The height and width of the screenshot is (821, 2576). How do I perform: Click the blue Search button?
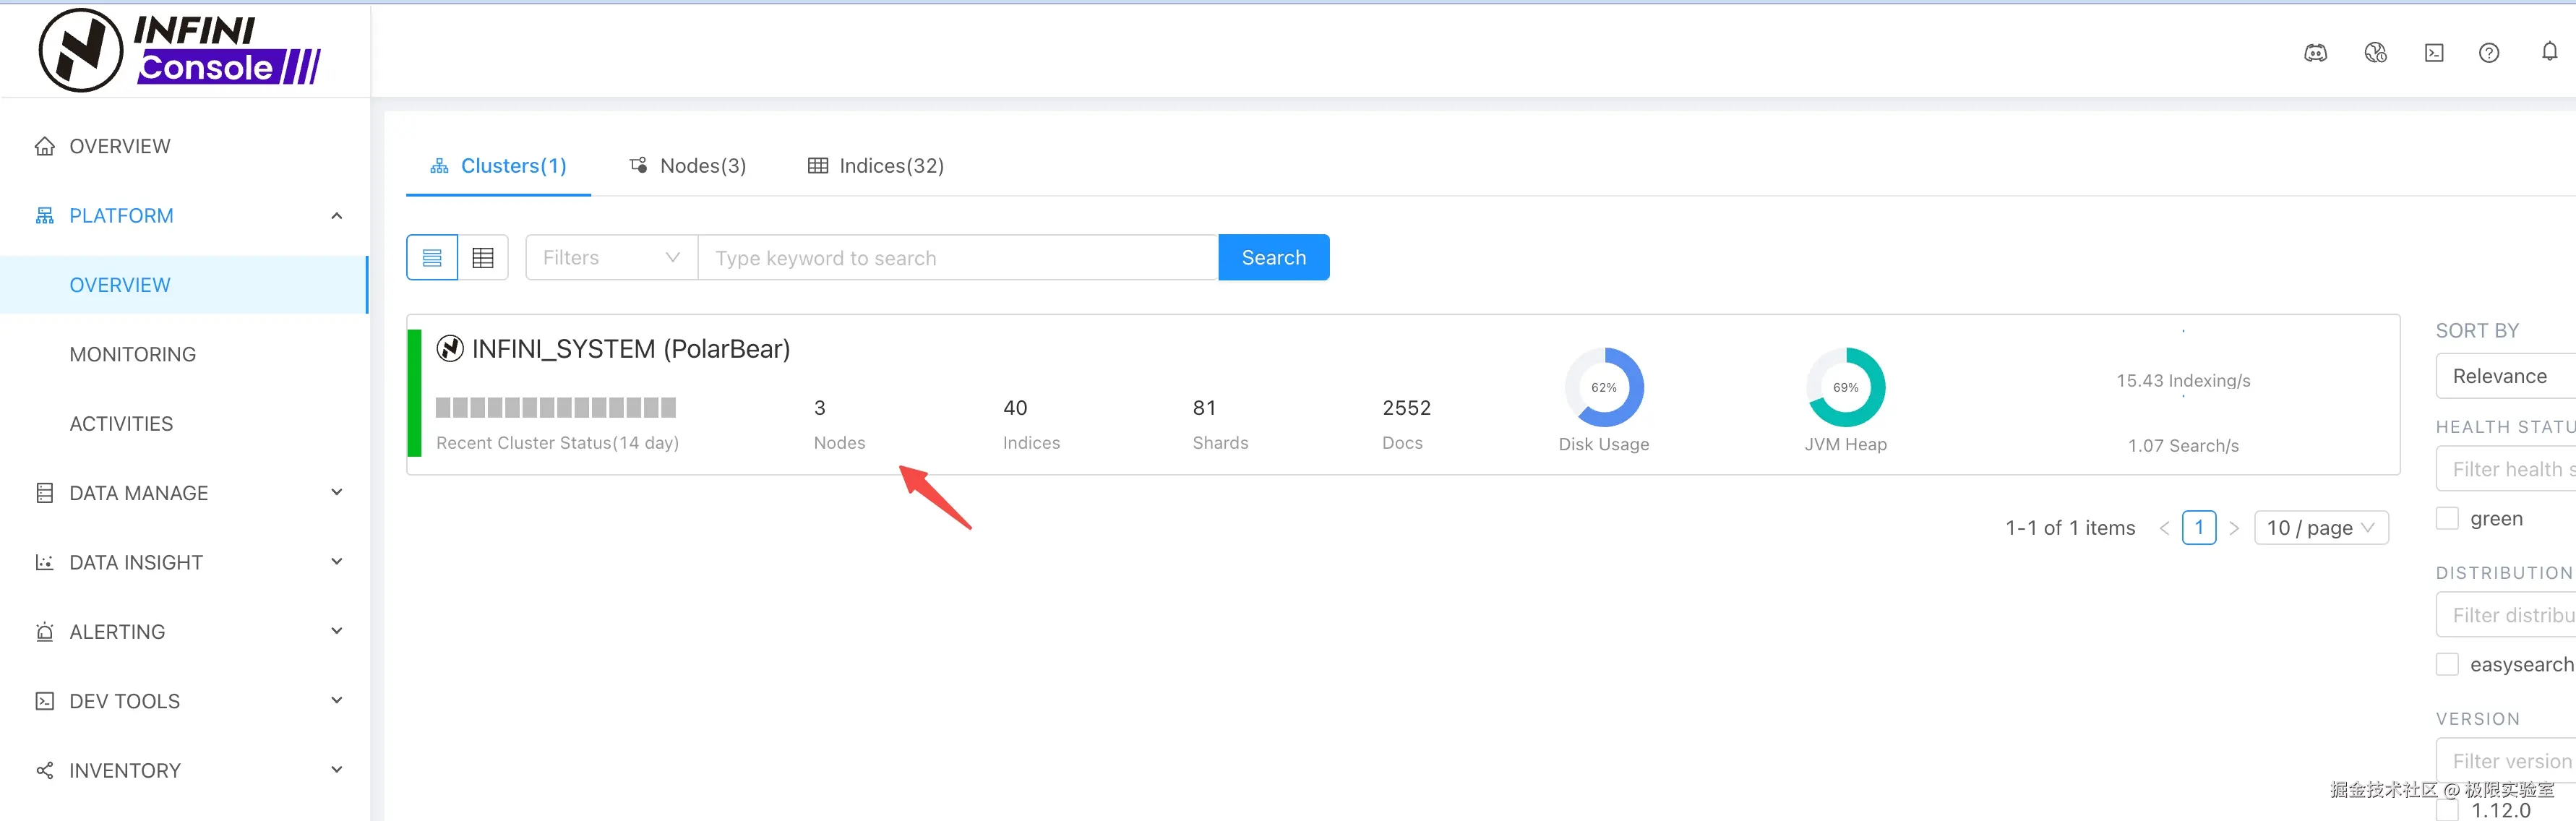1273,258
